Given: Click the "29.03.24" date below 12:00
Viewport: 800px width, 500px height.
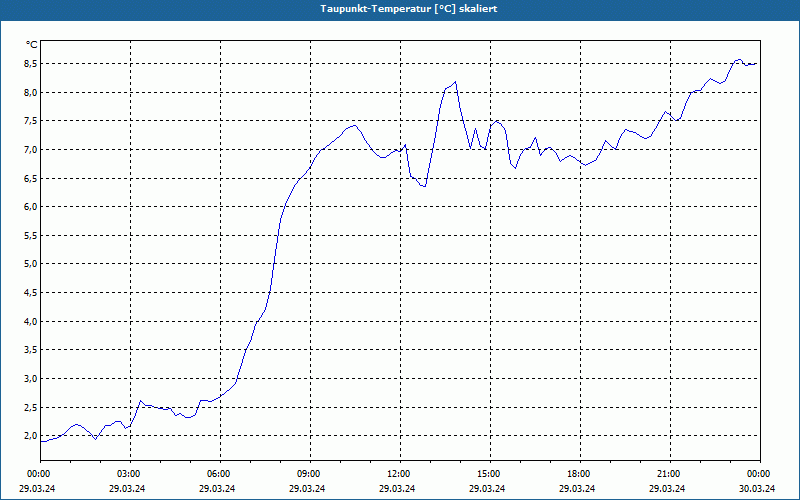Looking at the screenshot, I should [x=397, y=488].
